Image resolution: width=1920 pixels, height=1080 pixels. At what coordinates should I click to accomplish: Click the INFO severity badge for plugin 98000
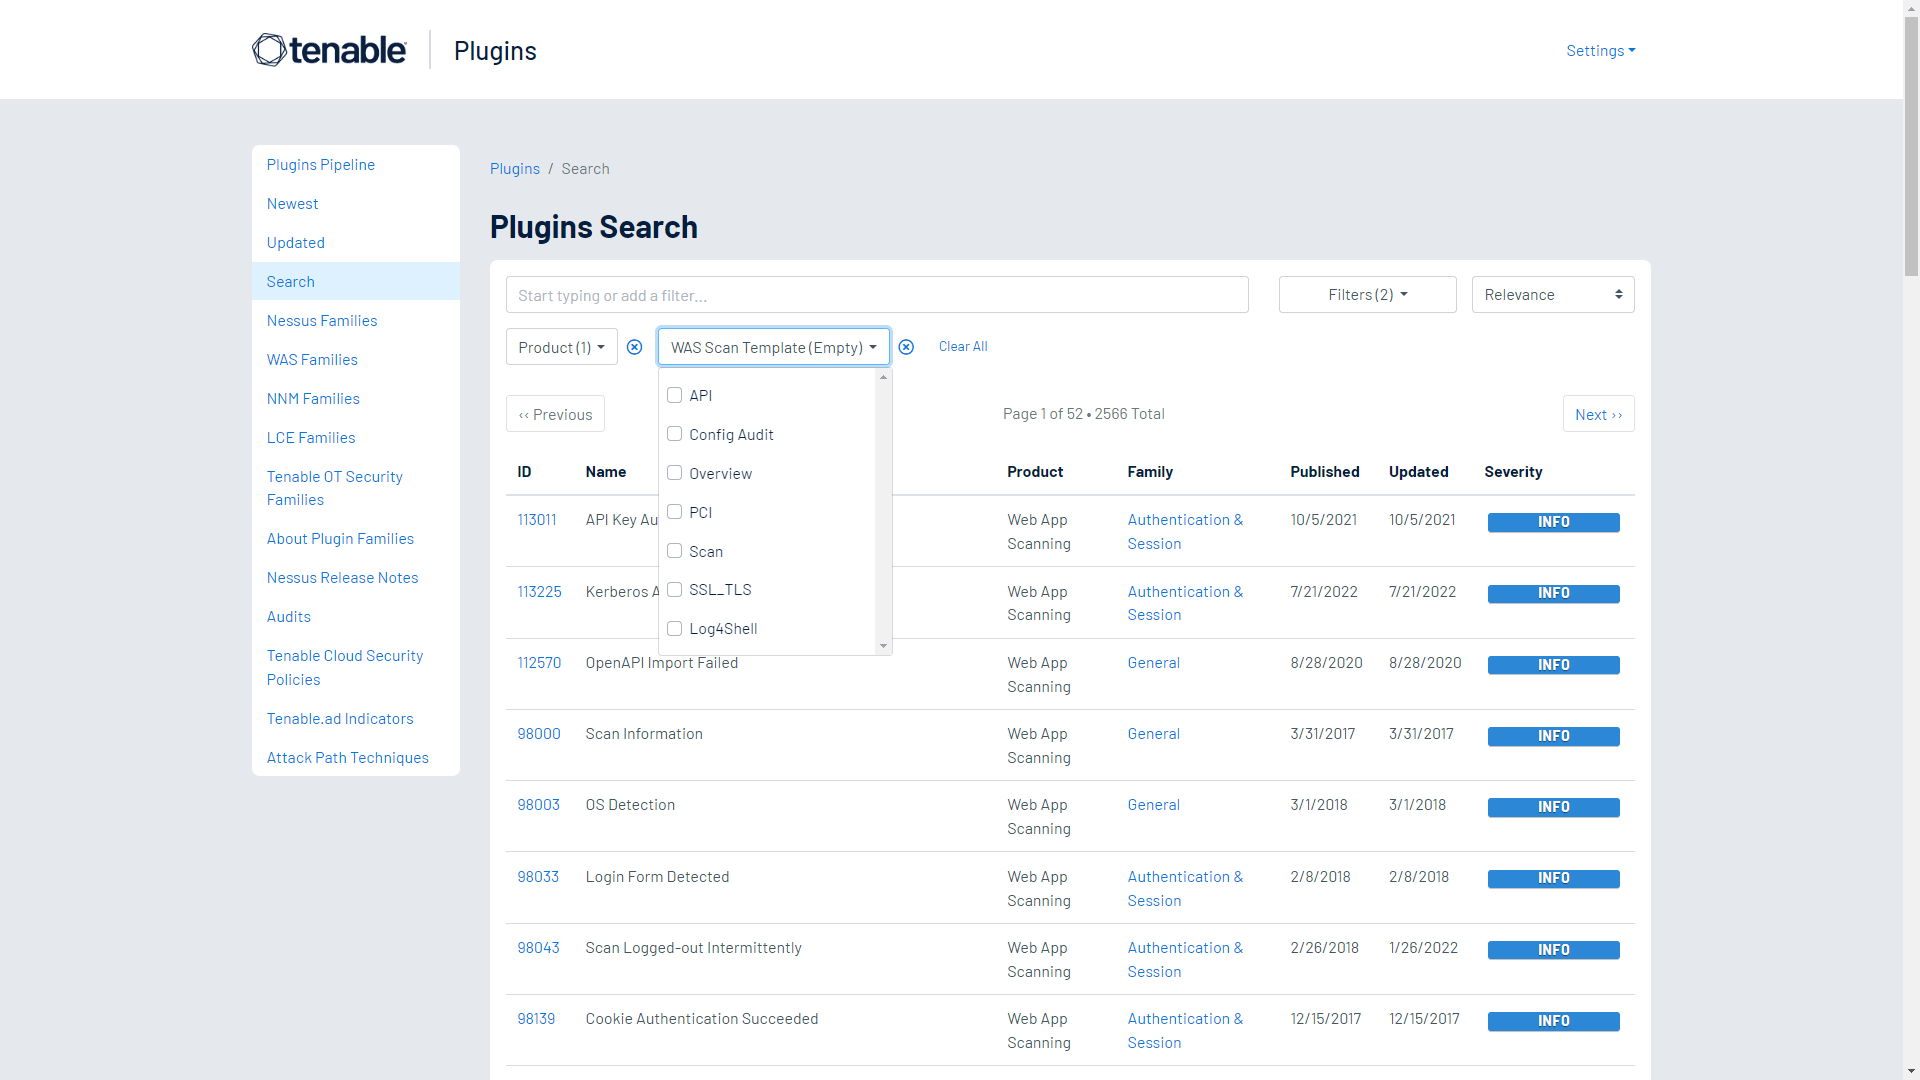coord(1553,736)
